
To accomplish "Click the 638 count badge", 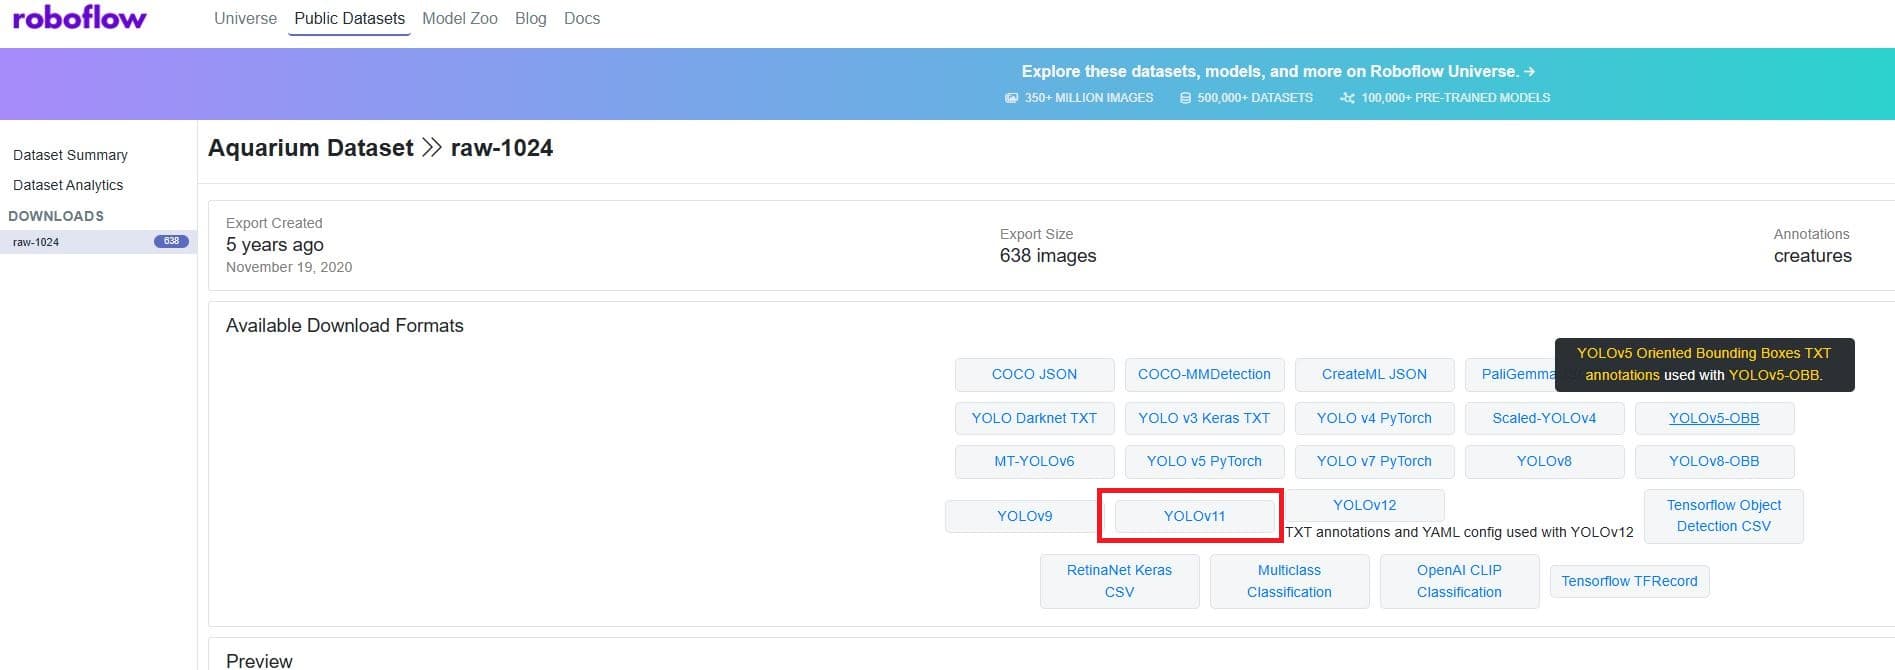I will click(x=171, y=241).
